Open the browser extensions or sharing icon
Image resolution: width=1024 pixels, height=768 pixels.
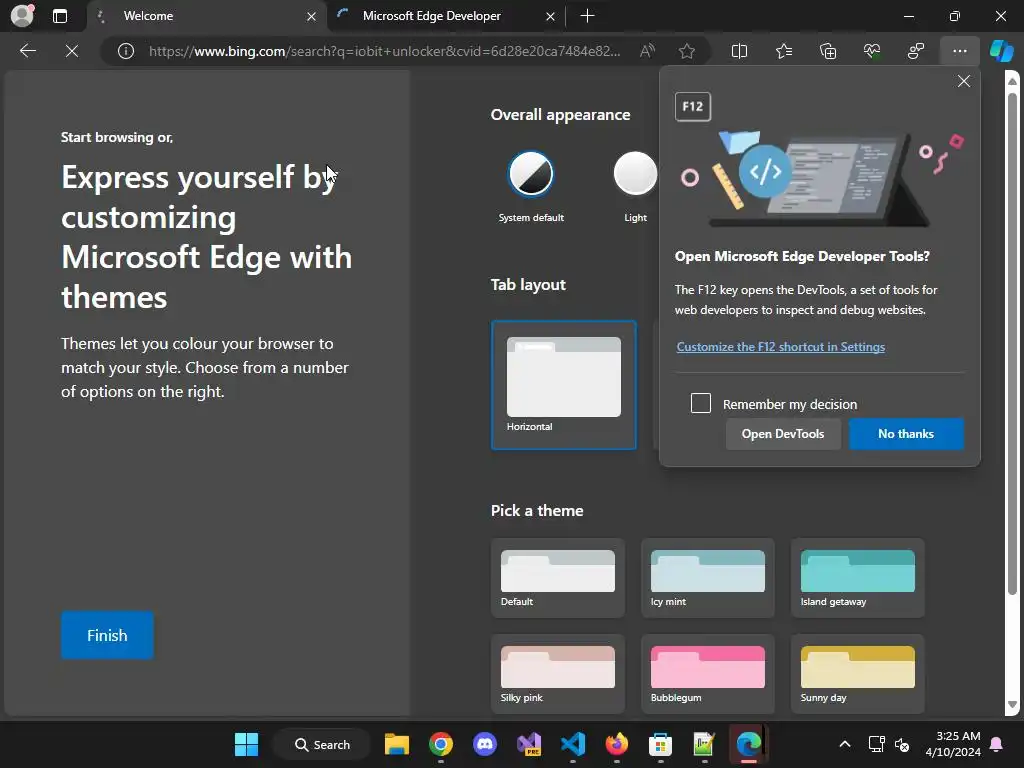916,51
